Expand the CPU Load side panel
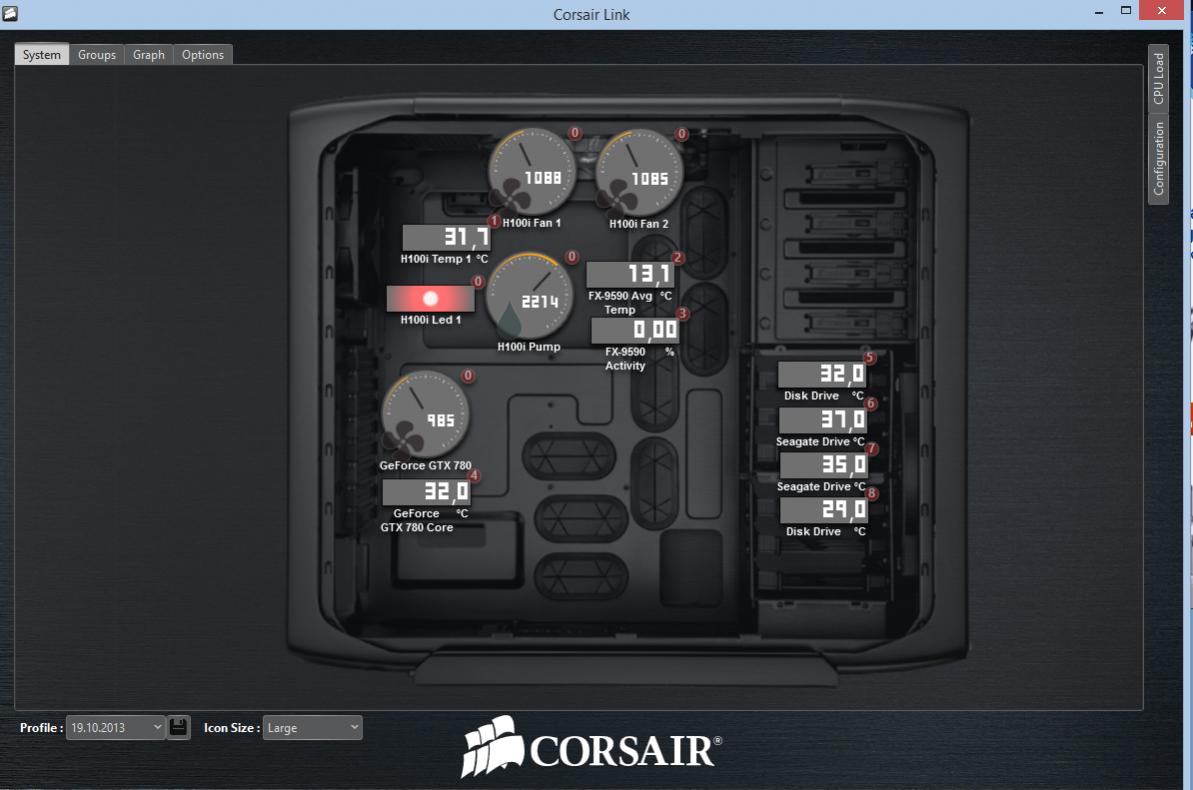This screenshot has width=1193, height=790. coord(1158,78)
